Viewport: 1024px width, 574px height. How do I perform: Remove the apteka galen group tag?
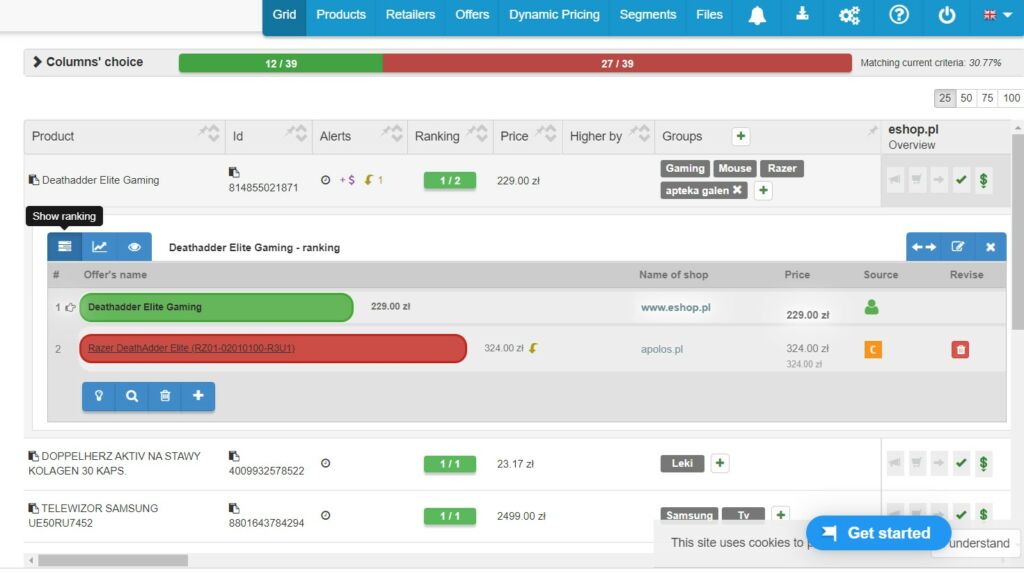pyautogui.click(x=737, y=190)
